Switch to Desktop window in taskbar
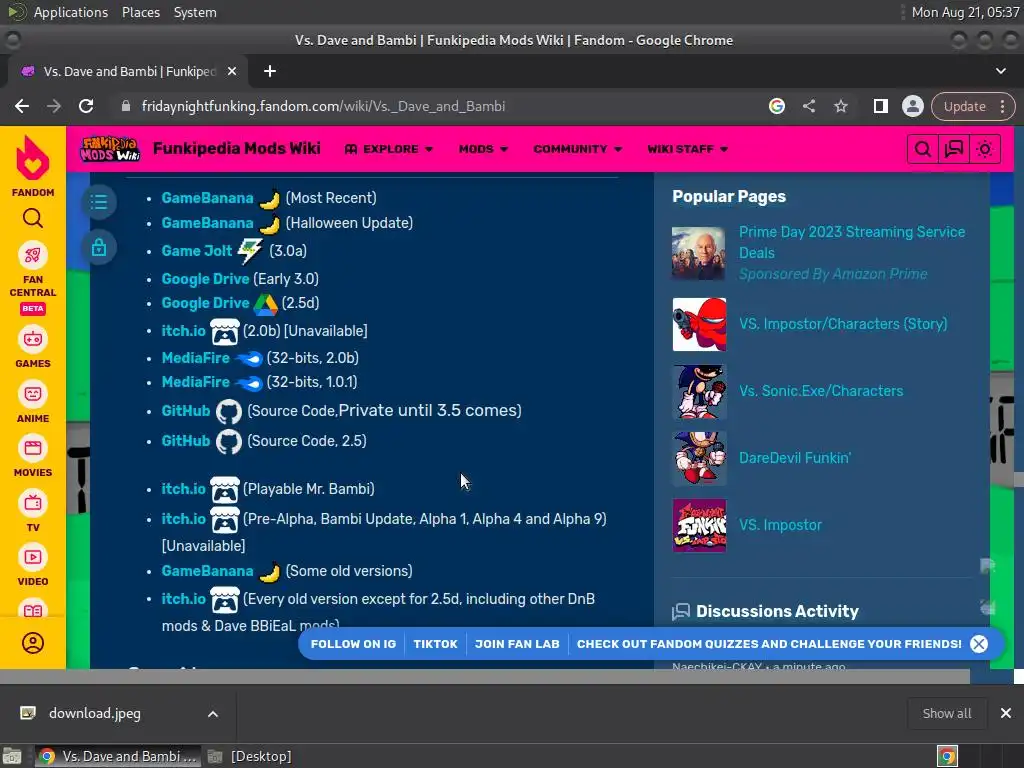This screenshot has width=1024, height=768. coord(250,756)
